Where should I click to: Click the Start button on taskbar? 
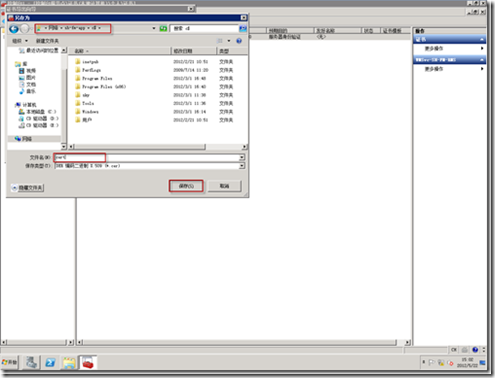(x=9, y=362)
